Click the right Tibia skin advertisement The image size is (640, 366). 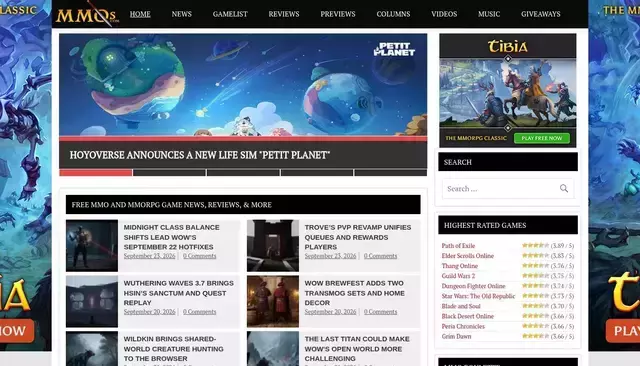[x=614, y=175]
